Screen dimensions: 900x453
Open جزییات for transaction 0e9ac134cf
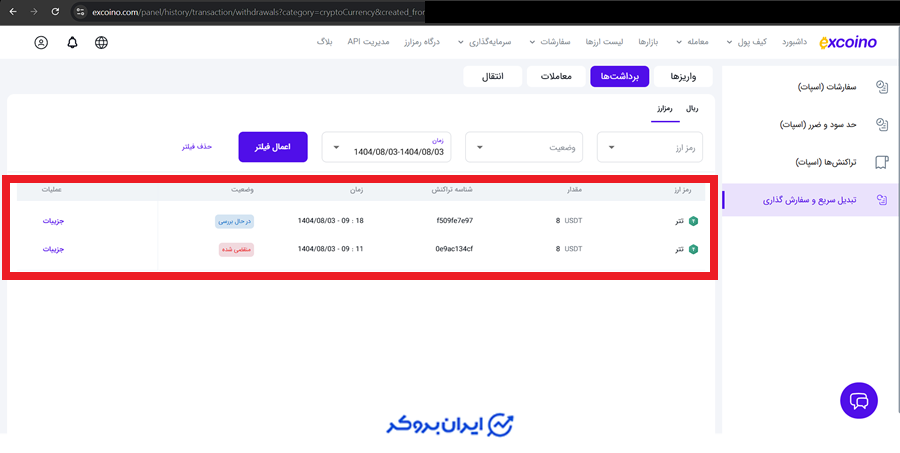(53, 249)
